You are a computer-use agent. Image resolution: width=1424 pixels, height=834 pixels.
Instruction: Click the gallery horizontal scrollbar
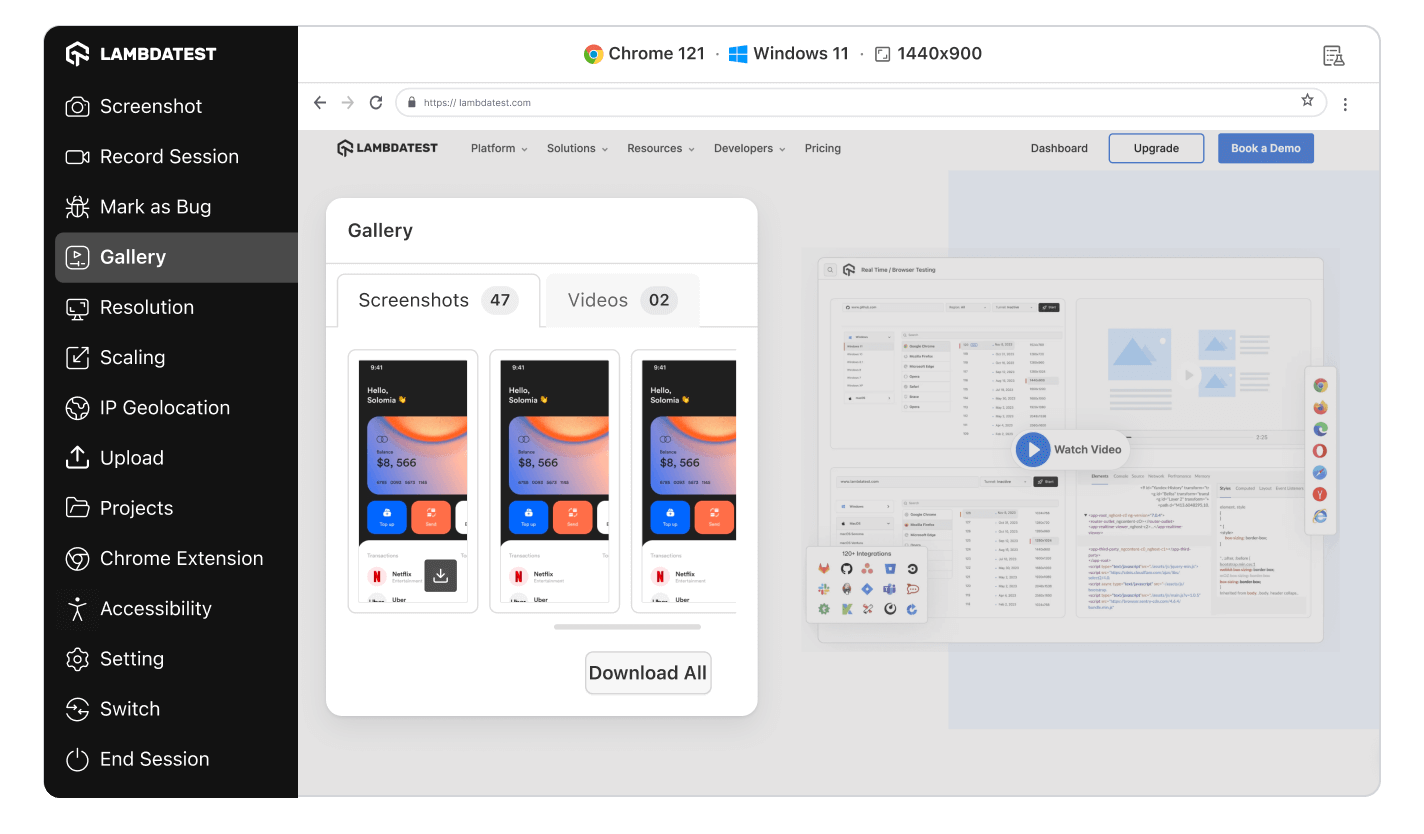pos(627,627)
